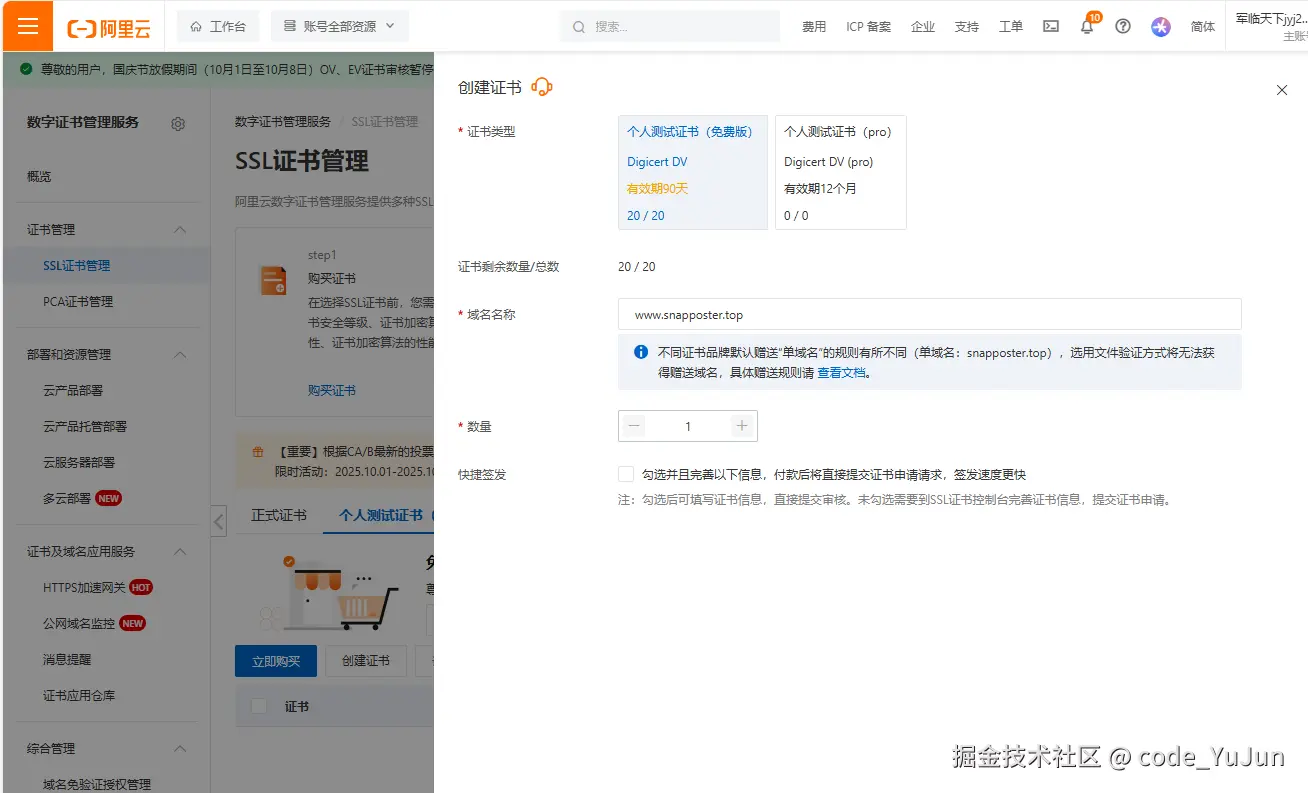Toggle the select-all checkbox in the 证书 header
The width and height of the screenshot is (1308, 793).
tap(259, 706)
